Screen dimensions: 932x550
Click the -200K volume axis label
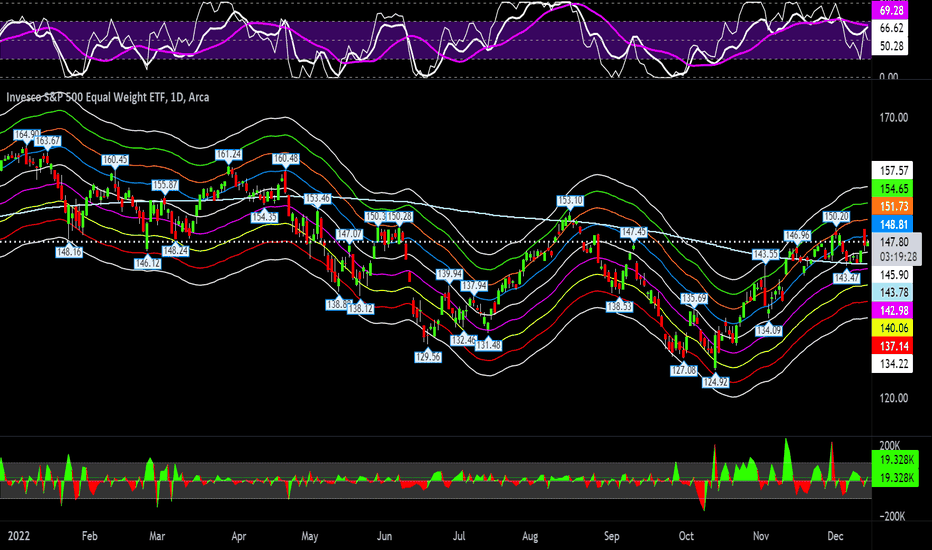[892, 517]
